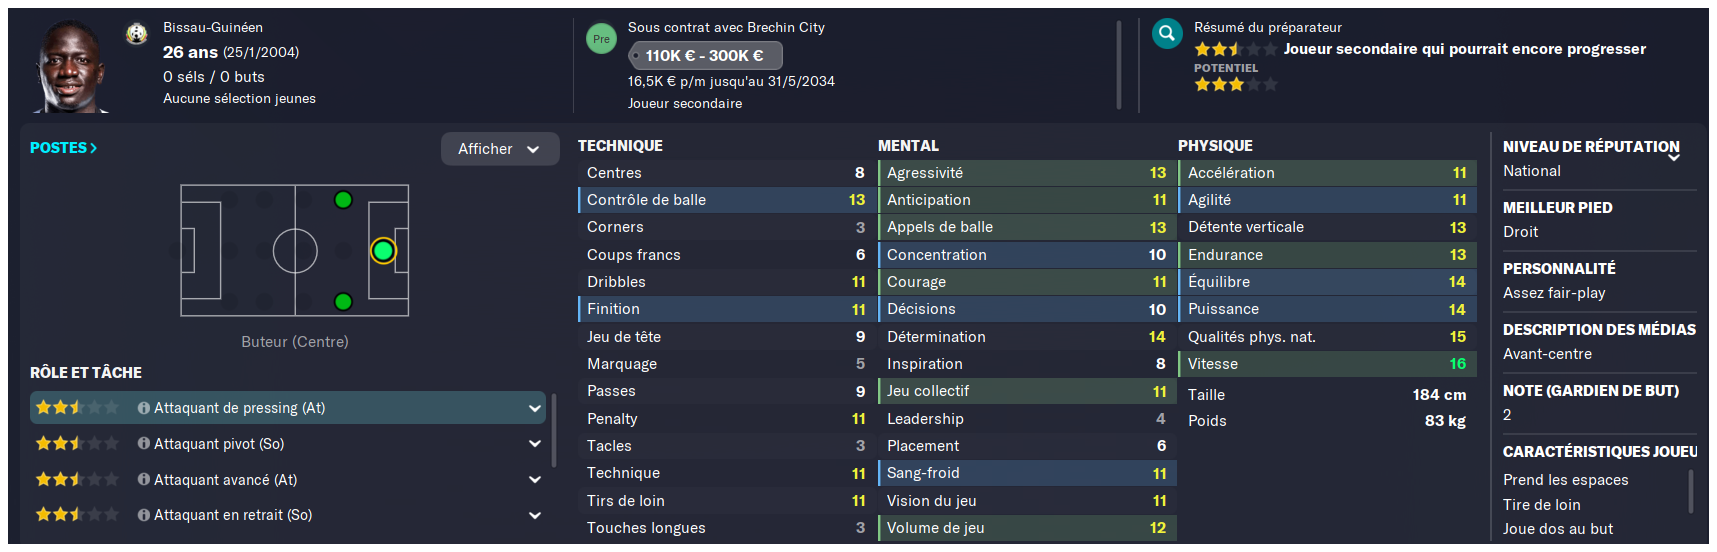Click the potential star rating
The image size is (1717, 552).
1236,85
